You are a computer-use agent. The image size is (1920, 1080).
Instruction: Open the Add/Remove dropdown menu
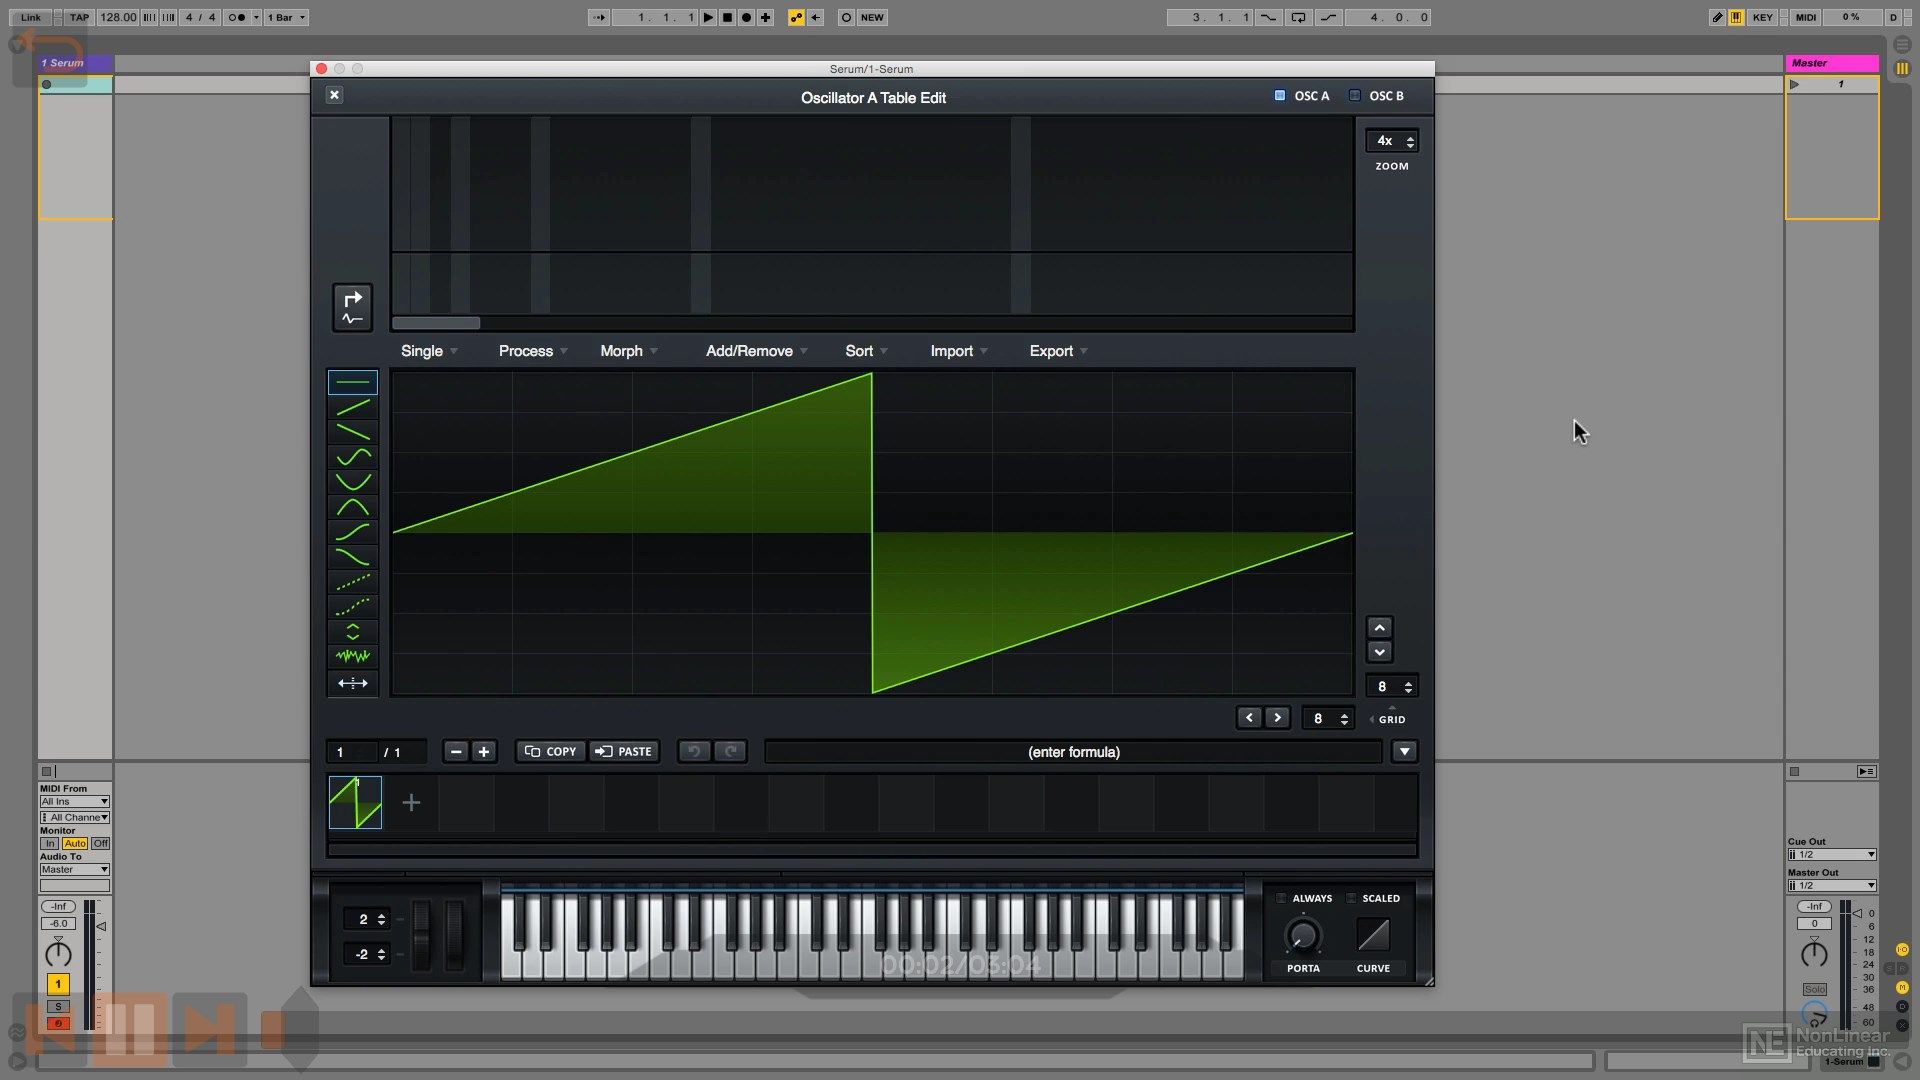point(757,351)
